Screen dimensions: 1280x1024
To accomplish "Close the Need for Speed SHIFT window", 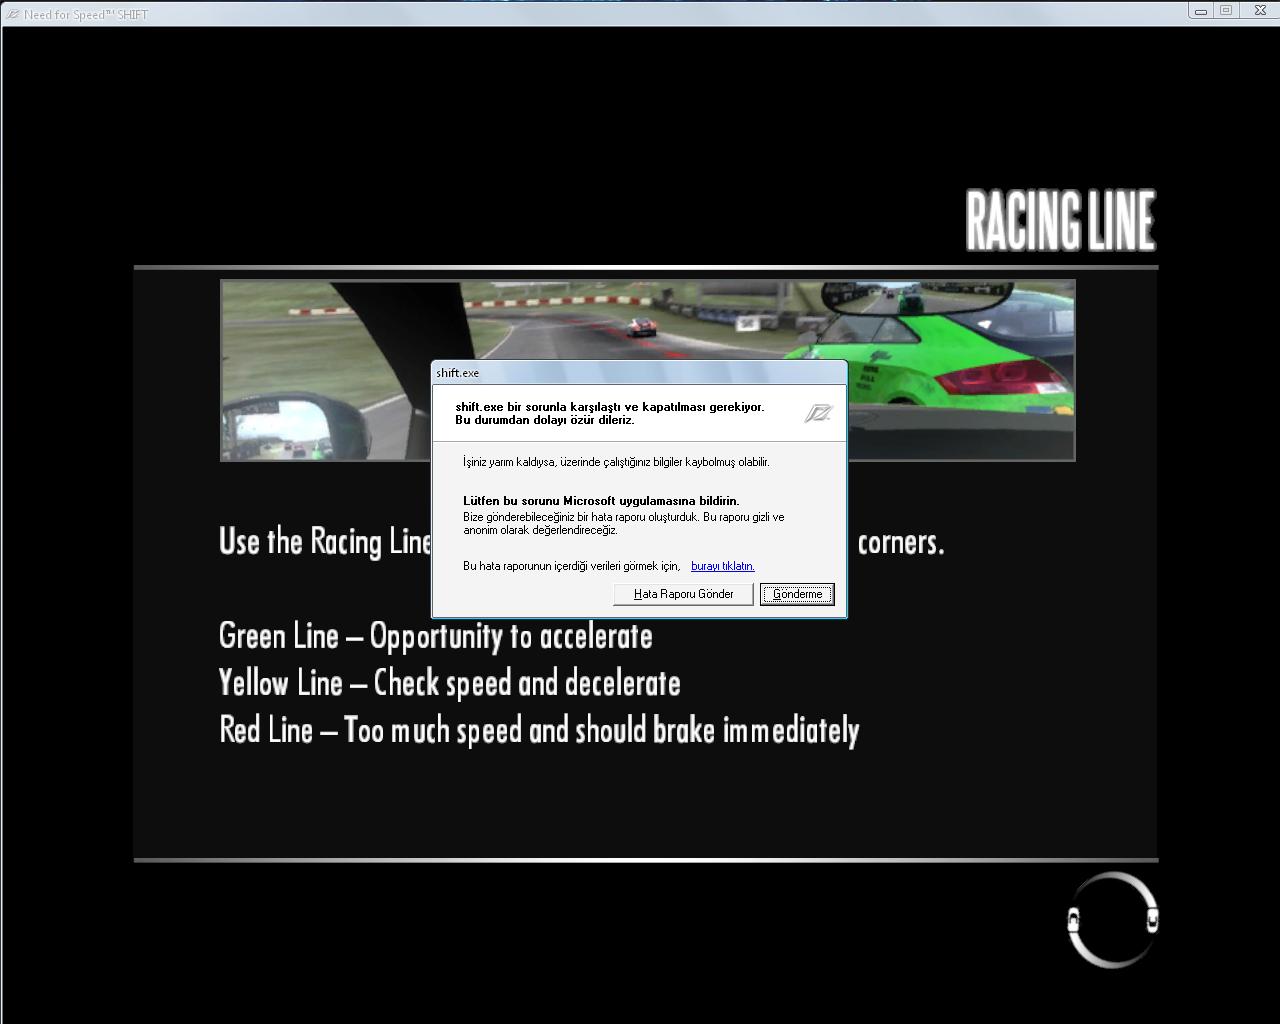I will click(x=1260, y=10).
